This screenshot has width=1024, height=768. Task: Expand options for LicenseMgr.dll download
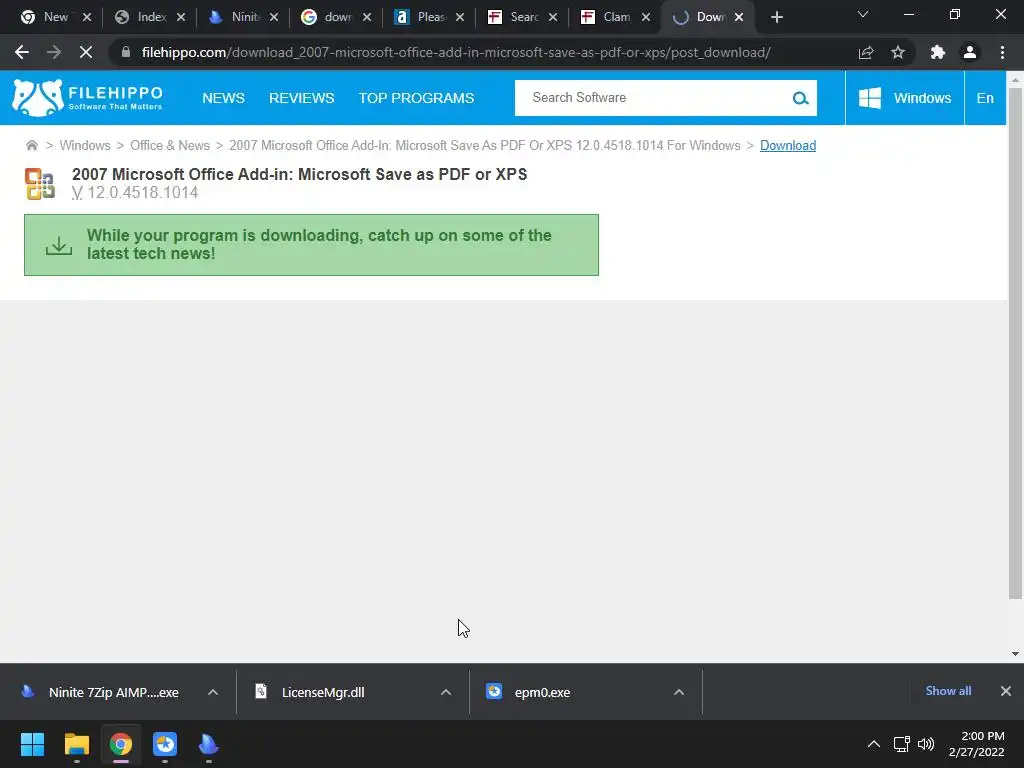point(446,692)
